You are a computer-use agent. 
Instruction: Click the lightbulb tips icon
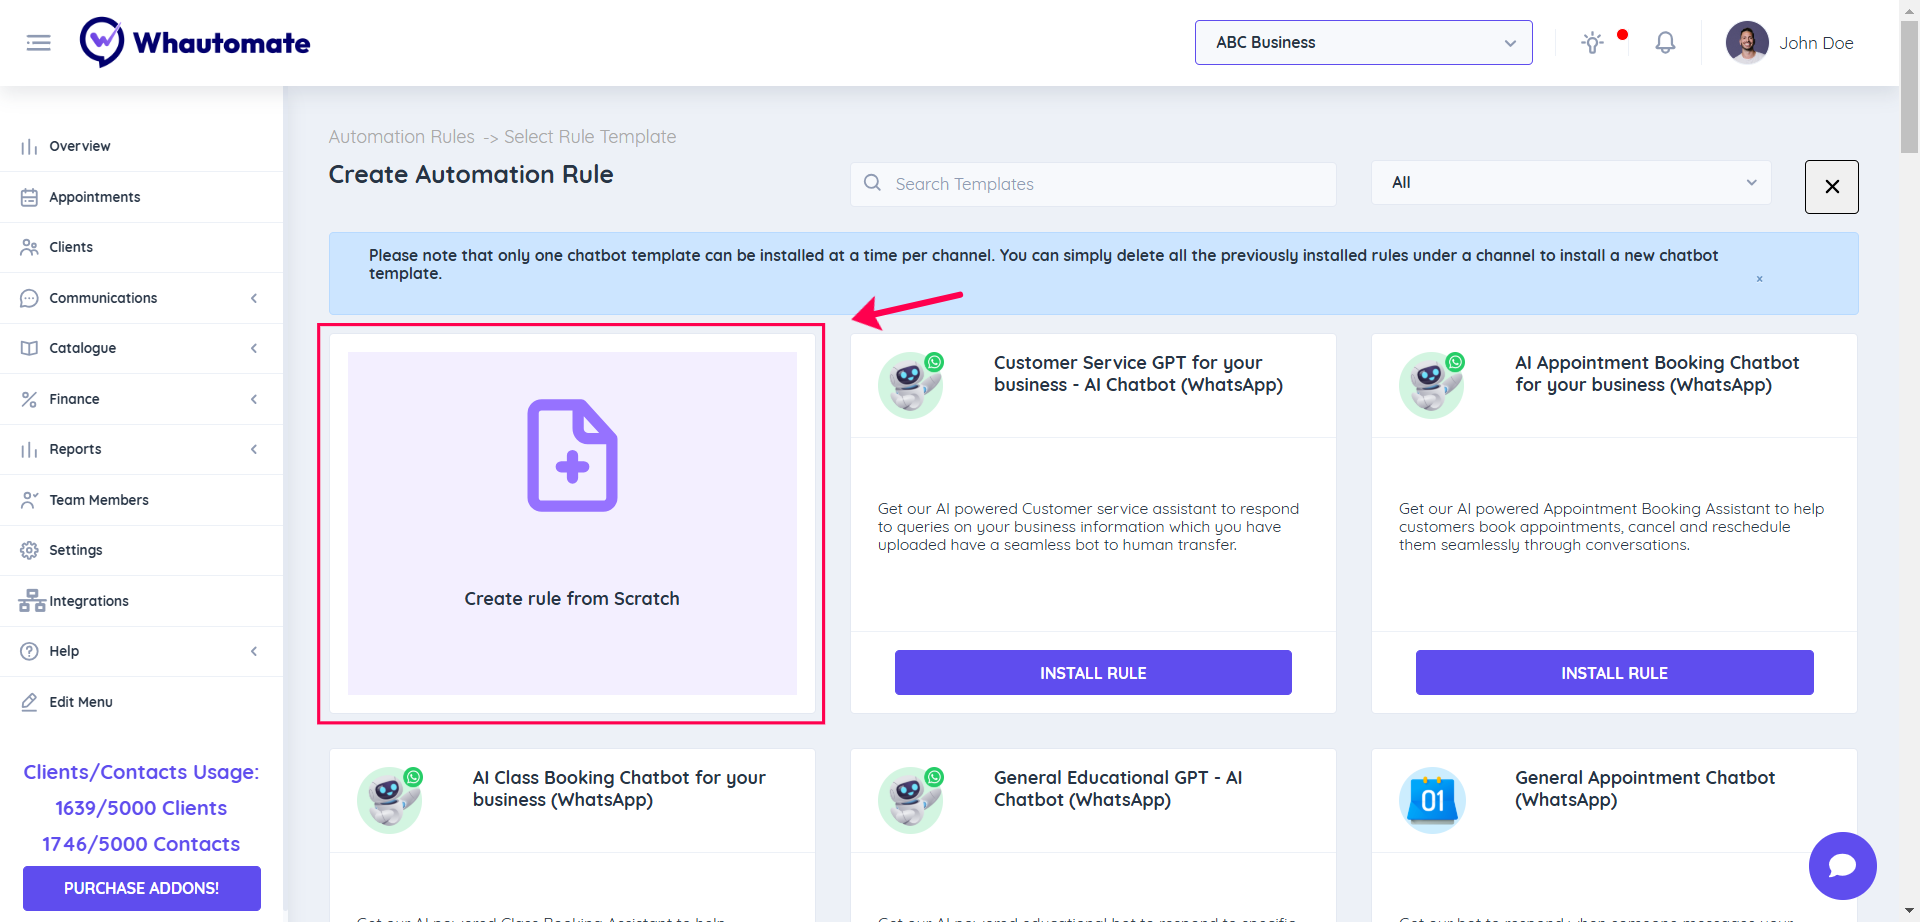[1592, 43]
